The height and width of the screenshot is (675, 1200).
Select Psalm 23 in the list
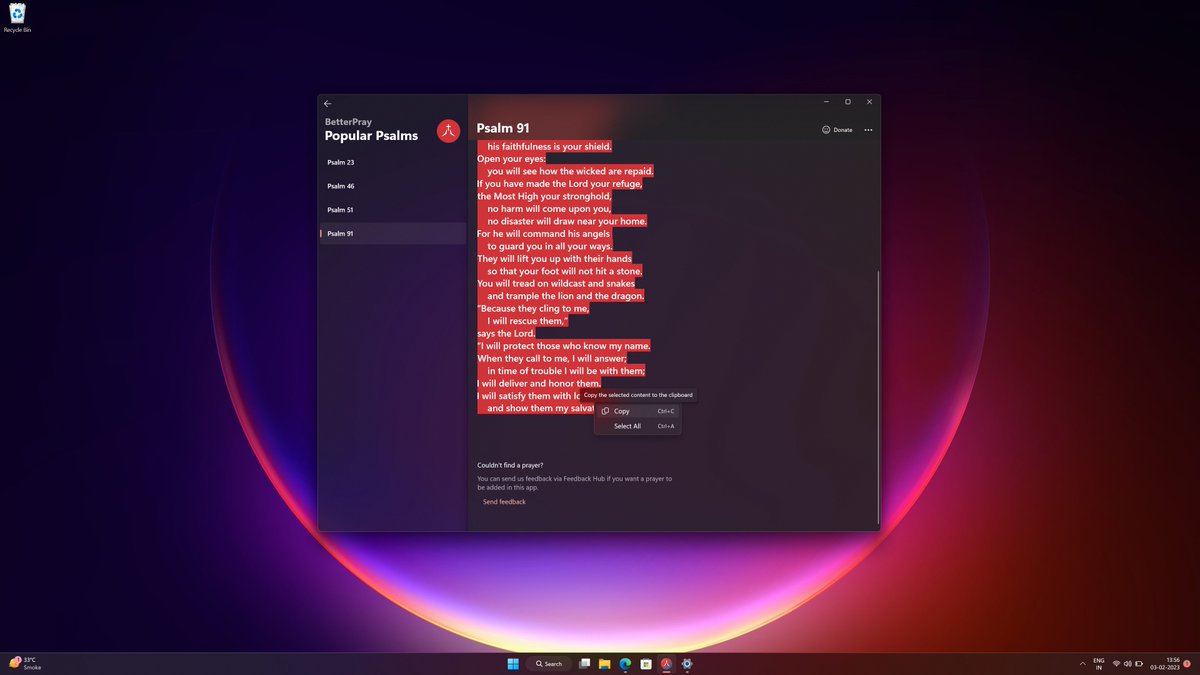click(392, 162)
